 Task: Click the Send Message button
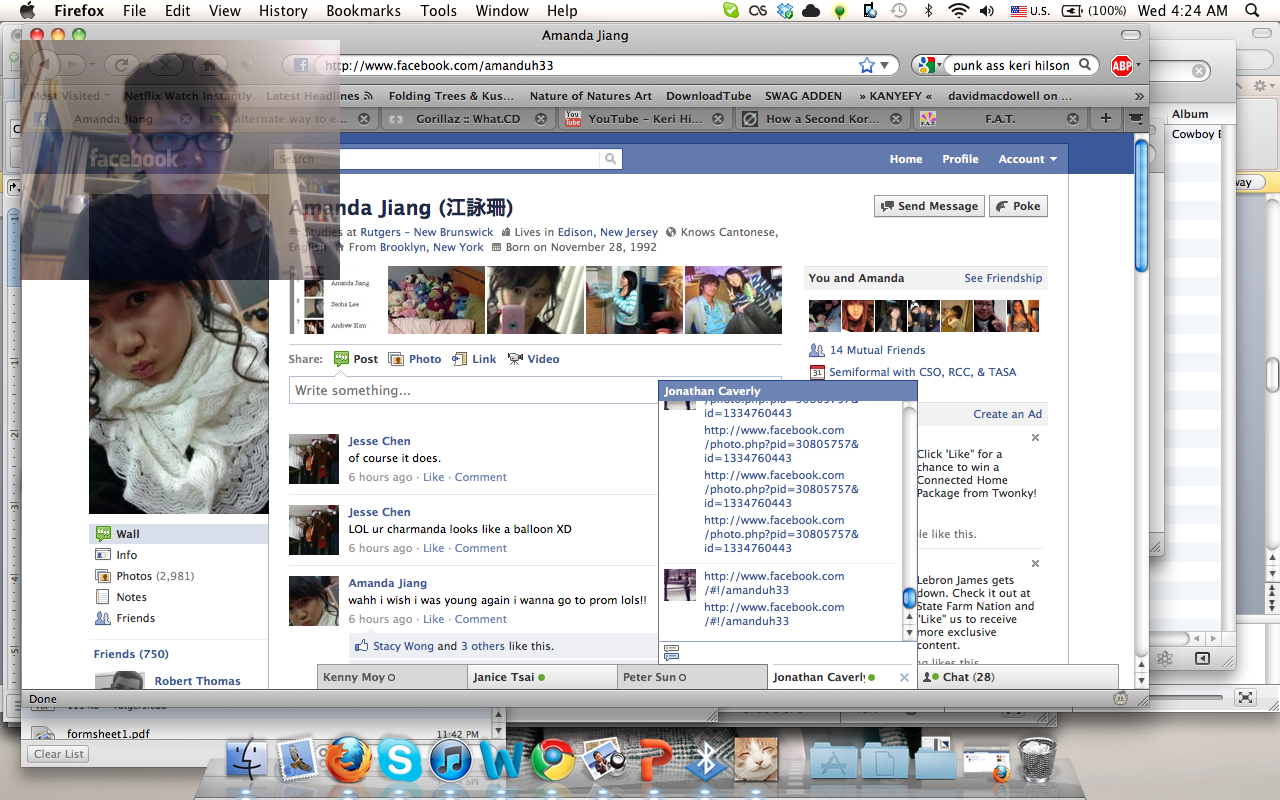pyautogui.click(x=929, y=206)
